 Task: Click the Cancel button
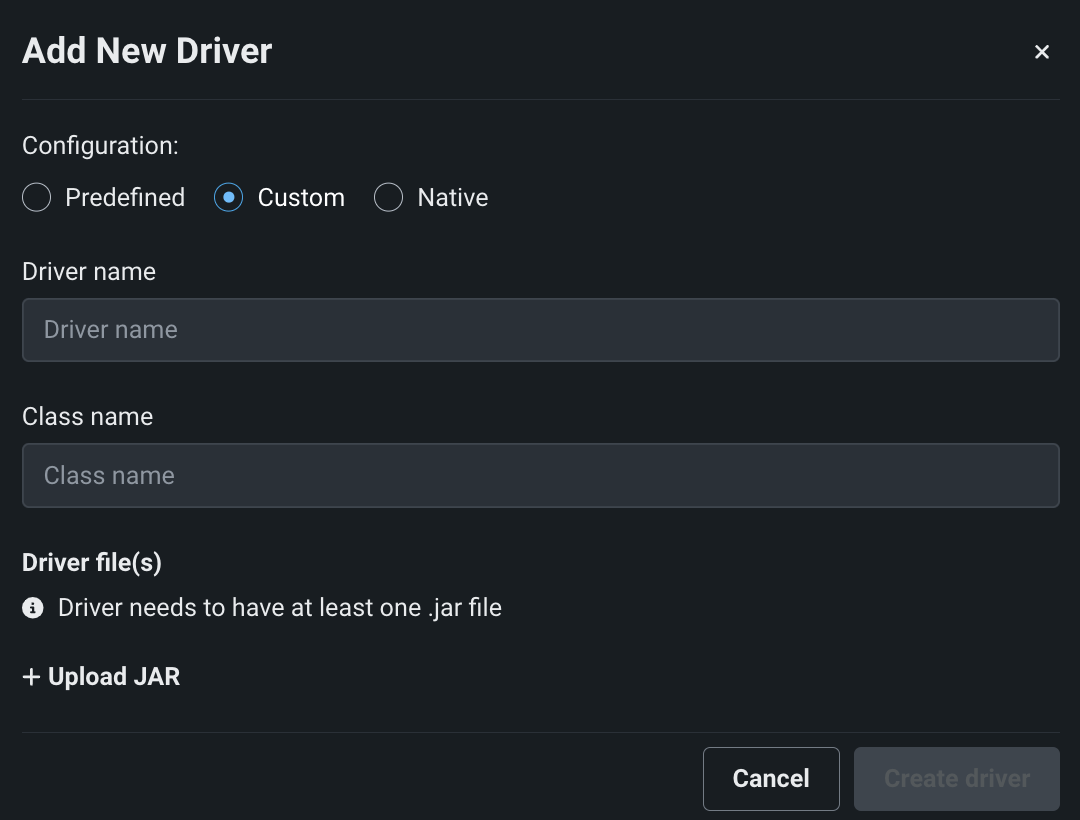click(x=771, y=778)
